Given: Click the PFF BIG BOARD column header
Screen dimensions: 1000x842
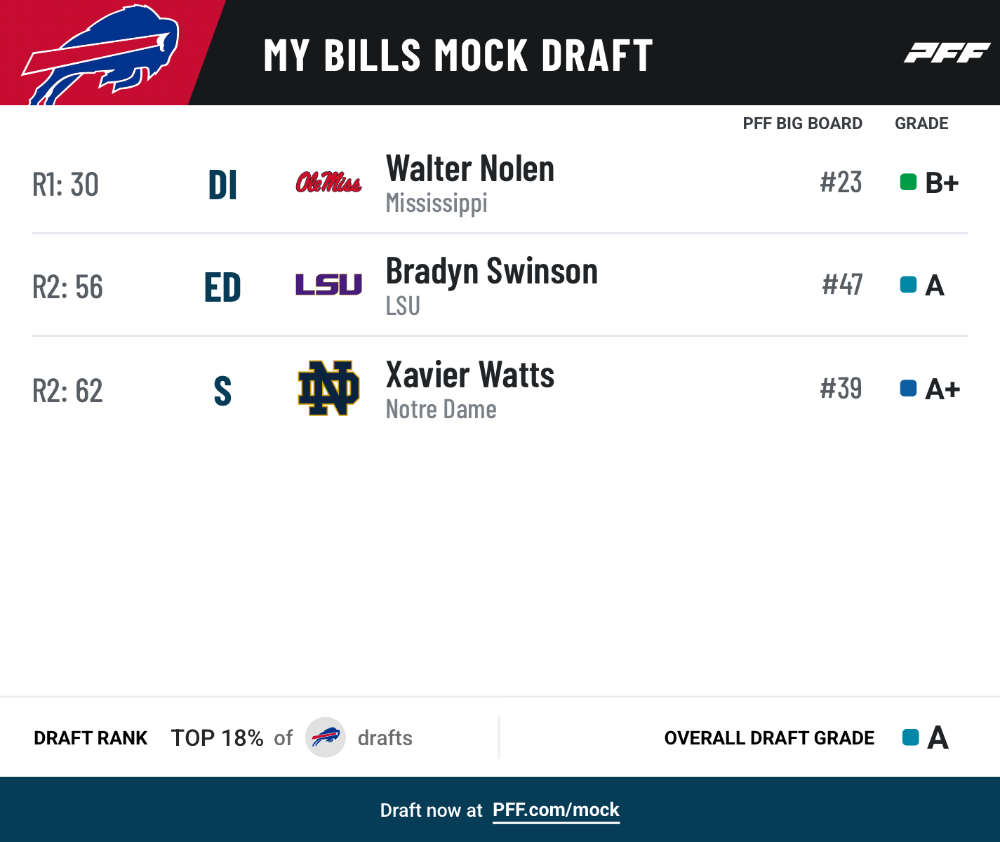Looking at the screenshot, I should [x=802, y=123].
